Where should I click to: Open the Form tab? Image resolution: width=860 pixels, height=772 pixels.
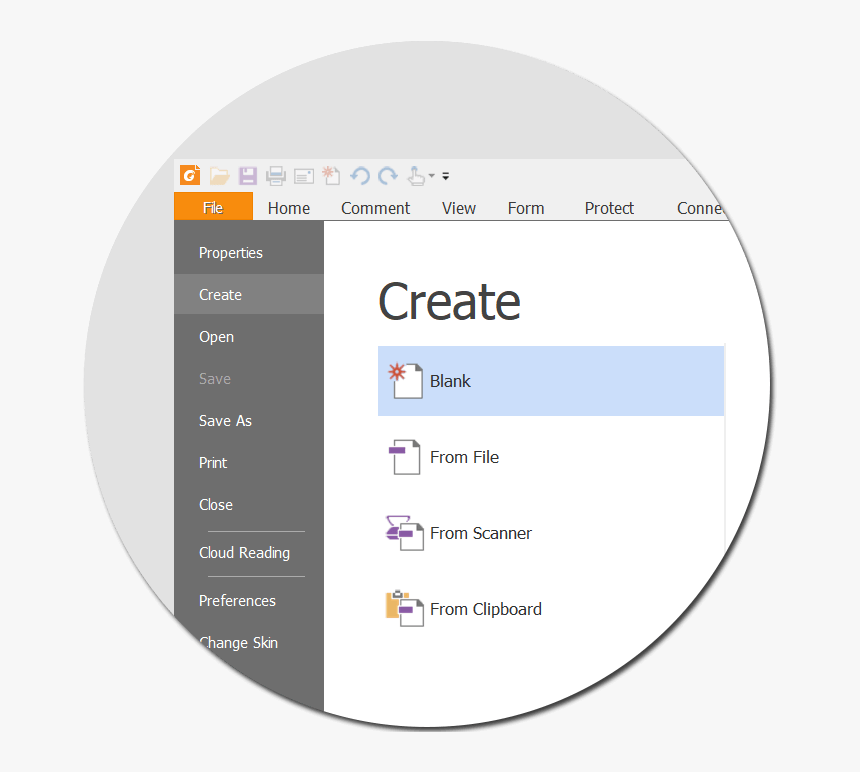point(526,208)
